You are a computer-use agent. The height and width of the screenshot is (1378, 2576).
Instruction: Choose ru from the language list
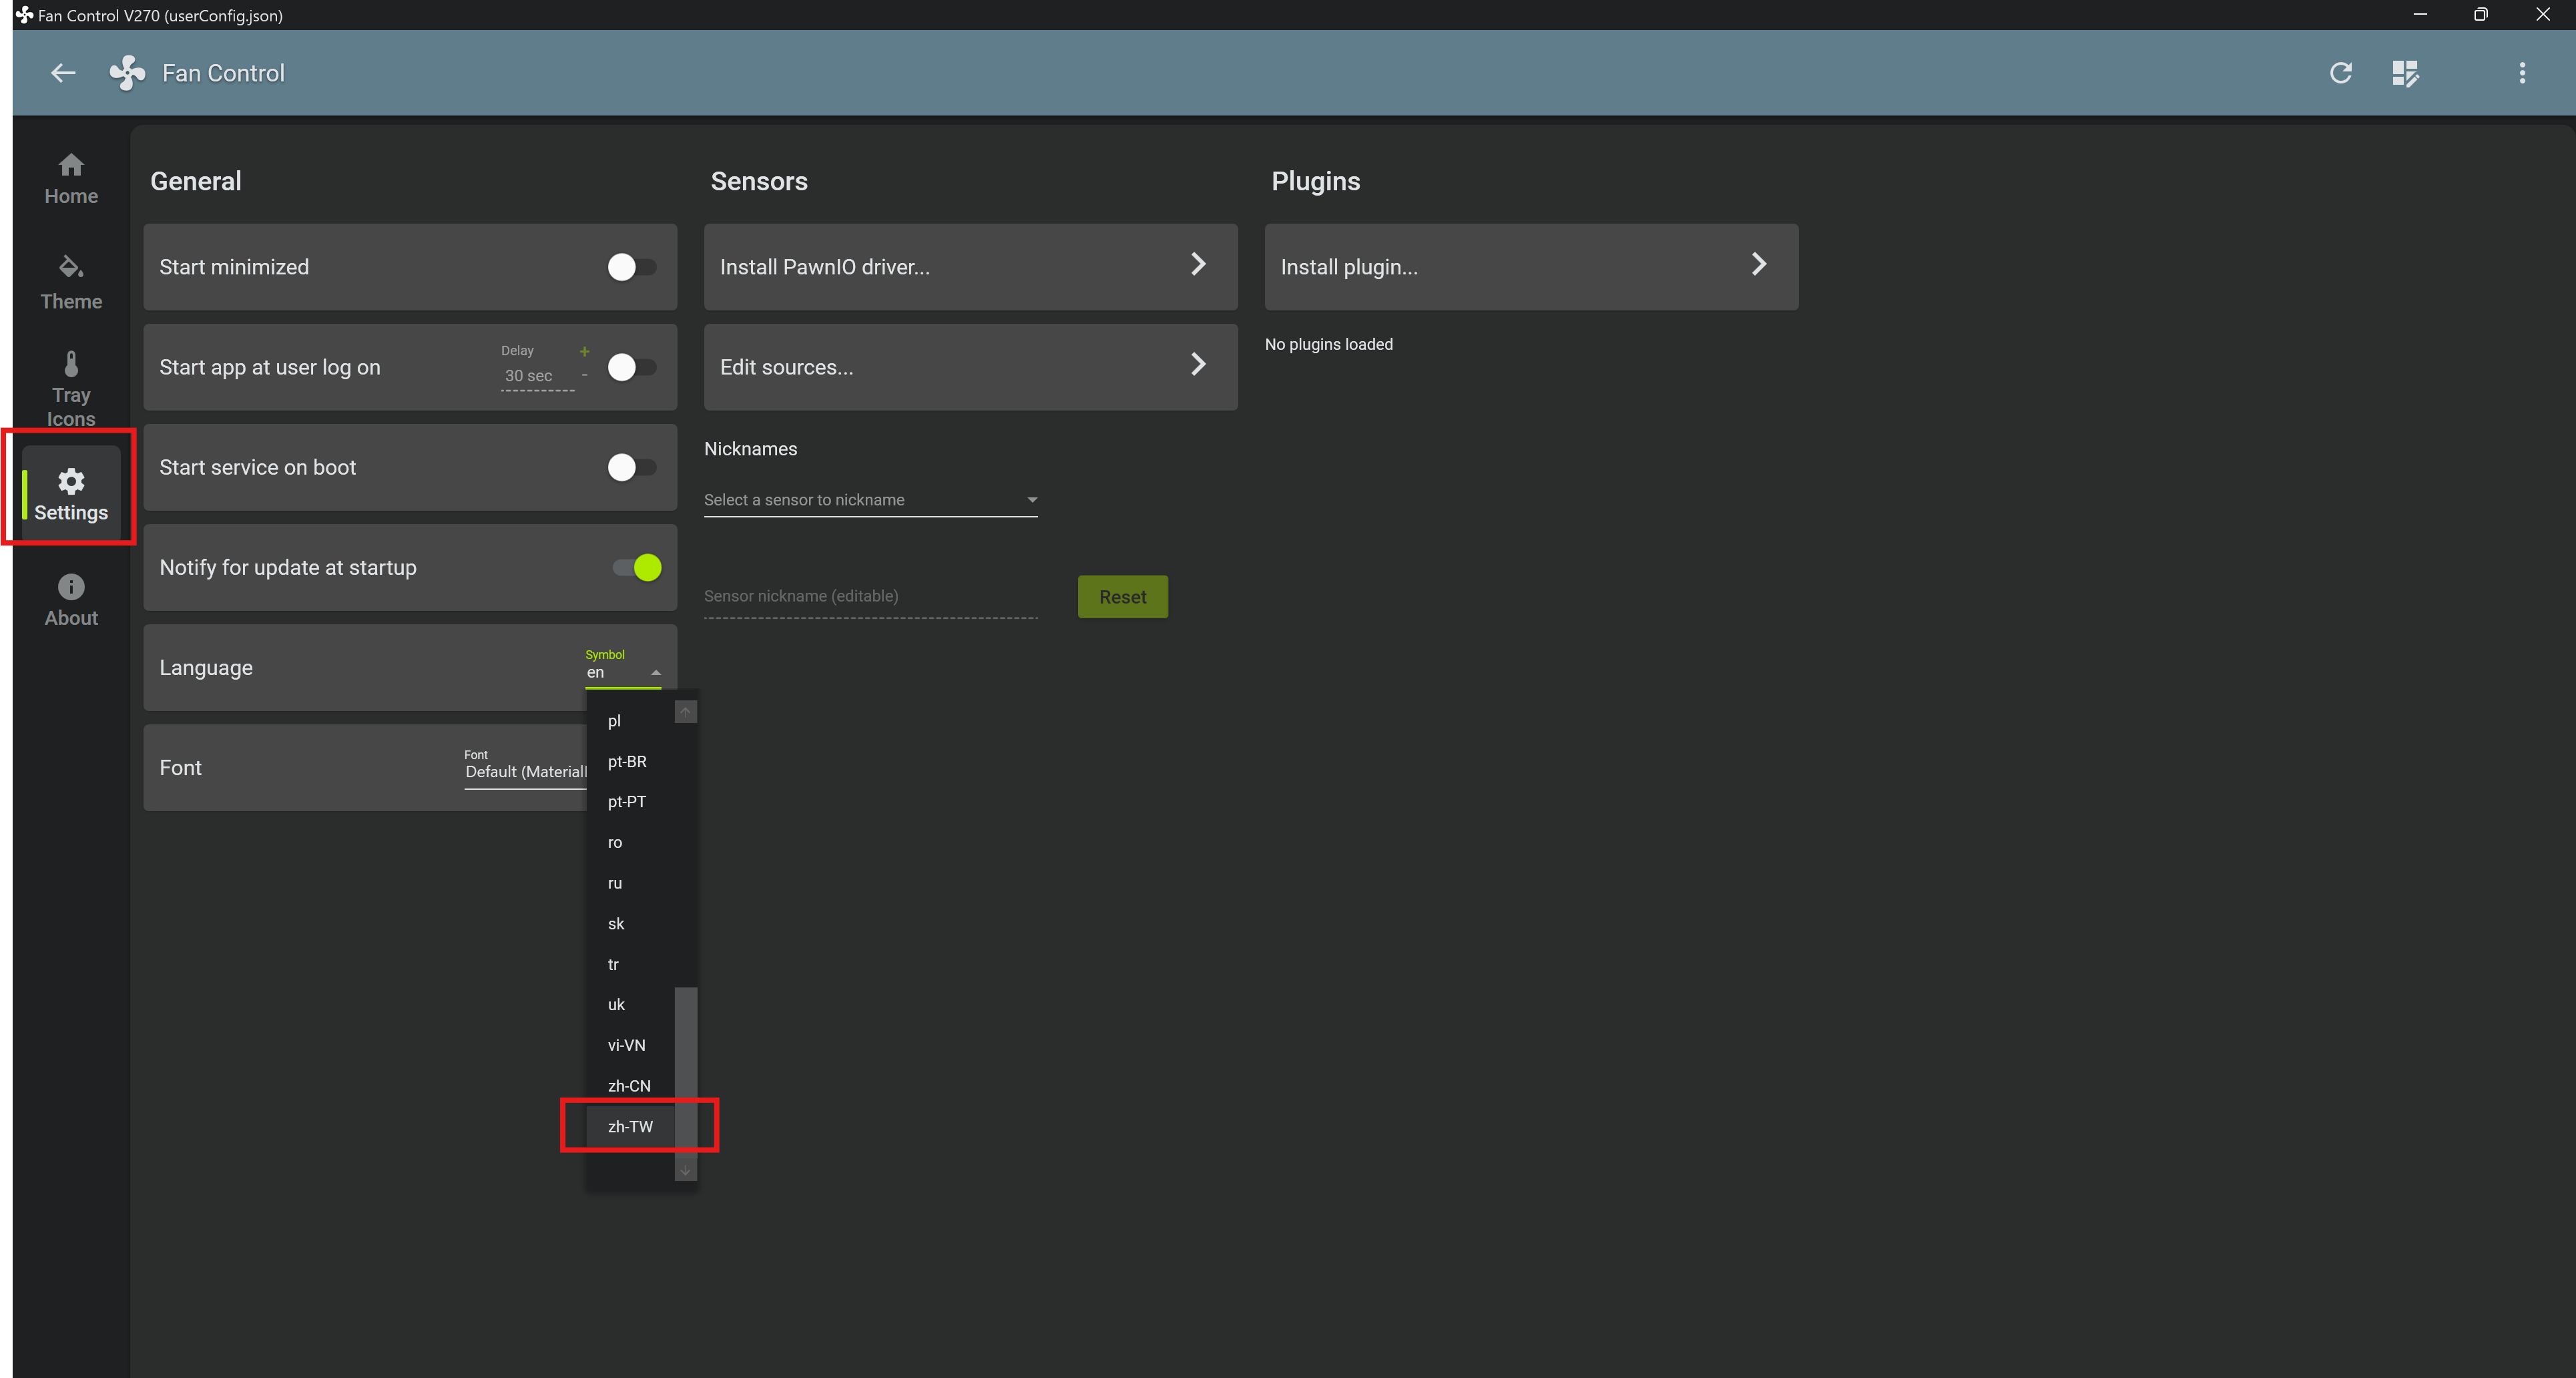630,883
